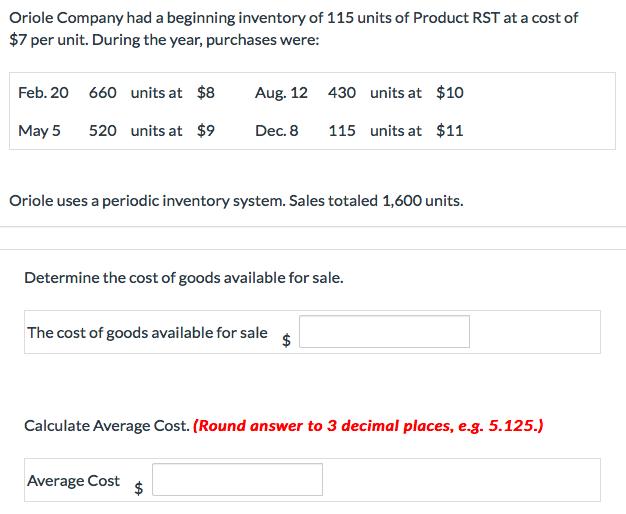Click the red rounding instruction text
The height and width of the screenshot is (514, 626).
pyautogui.click(x=367, y=426)
